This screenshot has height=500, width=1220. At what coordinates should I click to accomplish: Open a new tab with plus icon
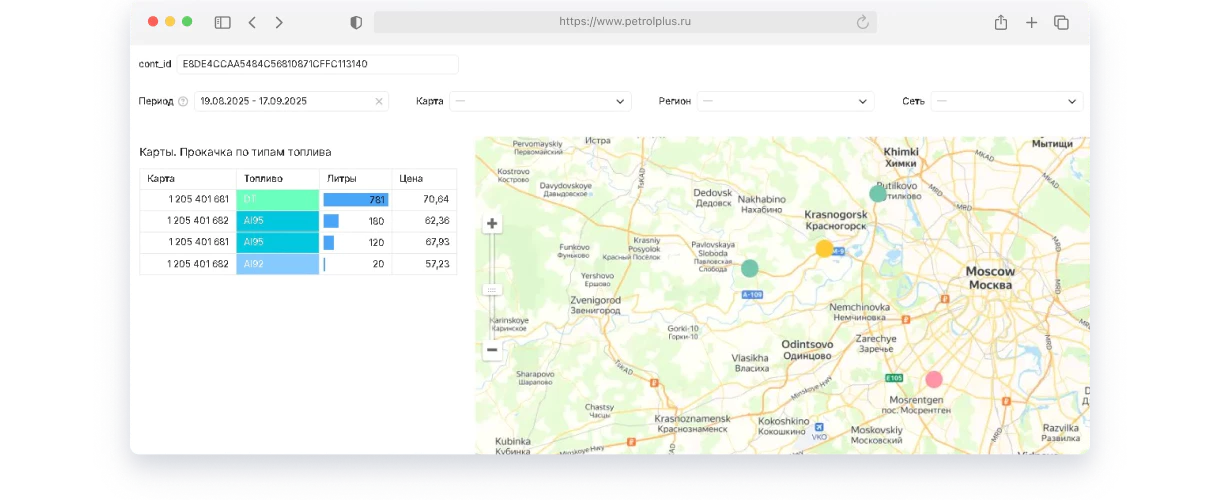coord(1032,22)
